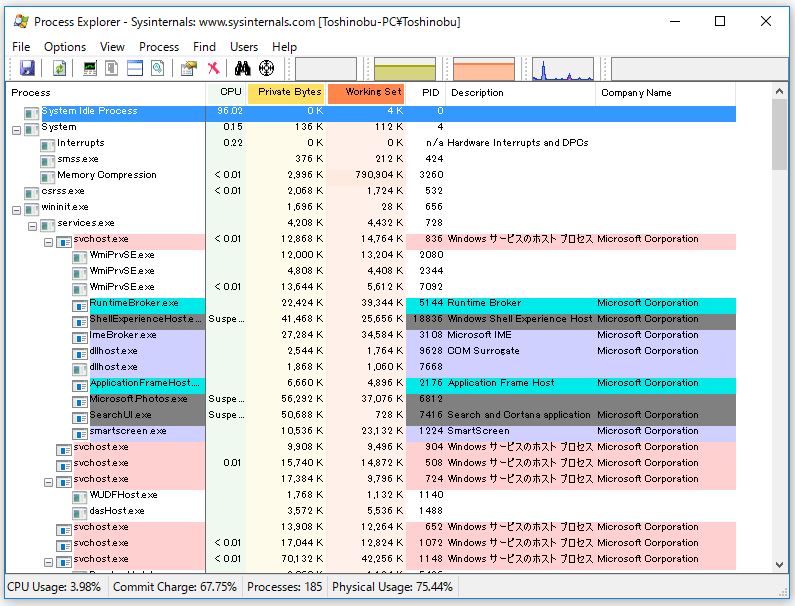Sort by the Working Set column header
This screenshot has height=606, width=795.
point(367,93)
